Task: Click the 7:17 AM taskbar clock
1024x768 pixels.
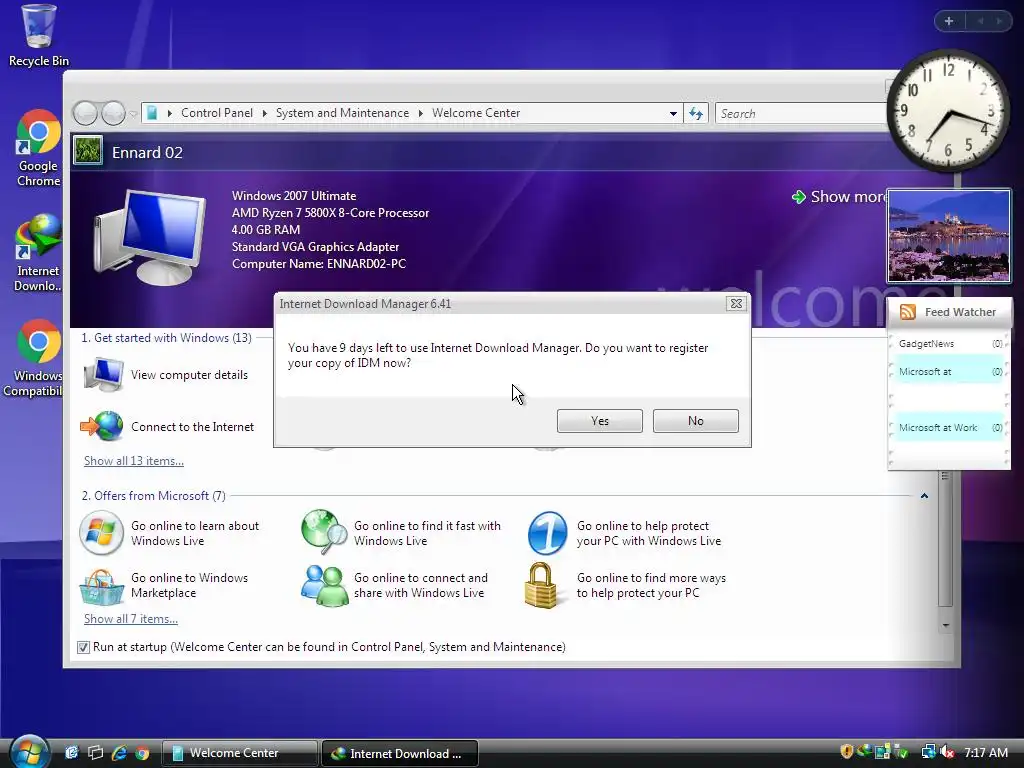Action: [x=985, y=752]
